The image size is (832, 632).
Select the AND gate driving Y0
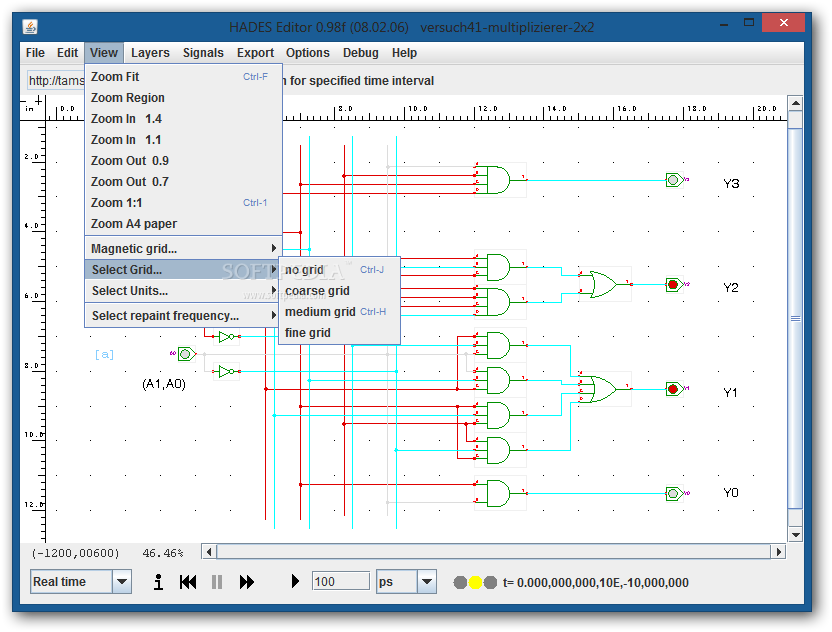click(498, 494)
